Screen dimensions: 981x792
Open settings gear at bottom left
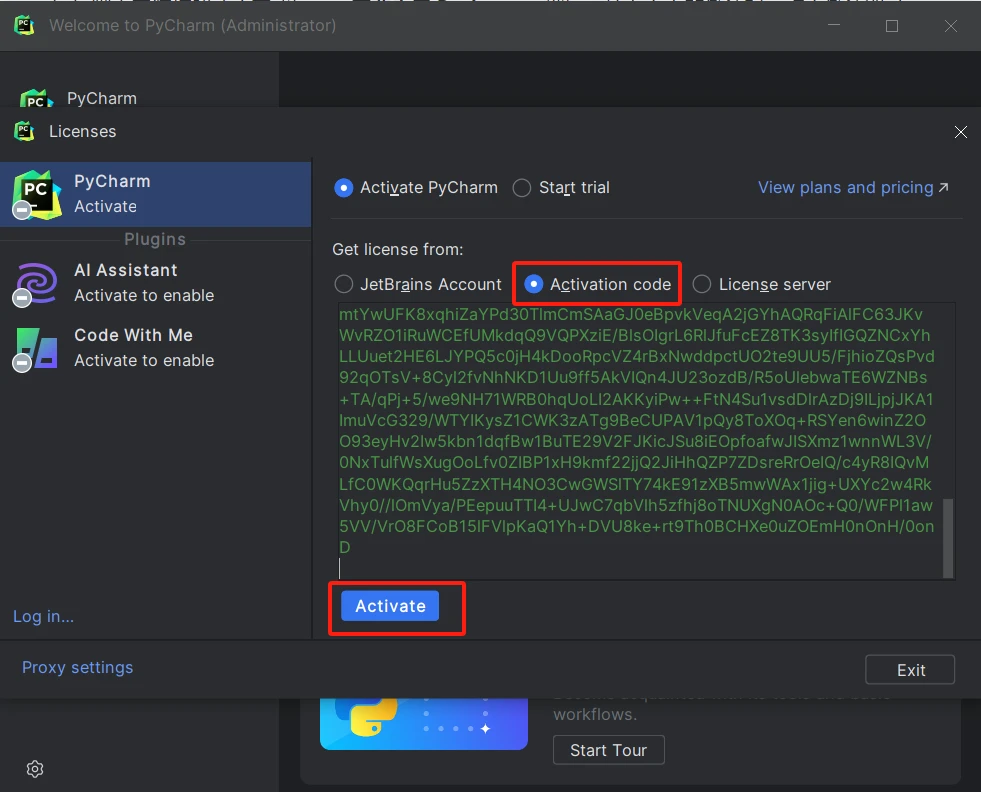coord(35,769)
